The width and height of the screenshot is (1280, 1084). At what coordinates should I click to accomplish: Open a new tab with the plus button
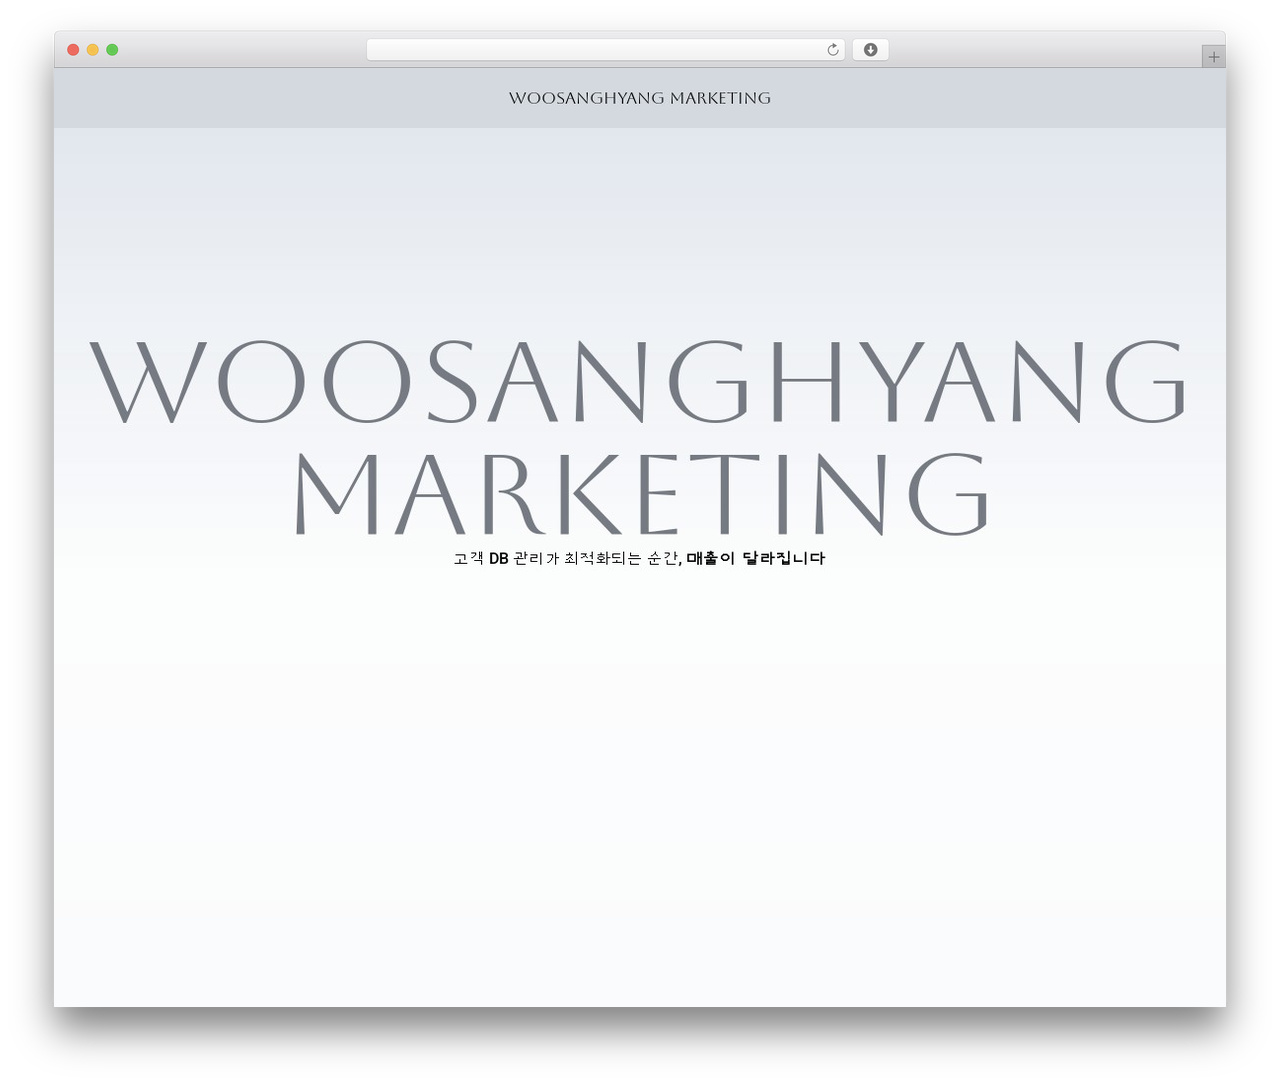coord(1213,57)
